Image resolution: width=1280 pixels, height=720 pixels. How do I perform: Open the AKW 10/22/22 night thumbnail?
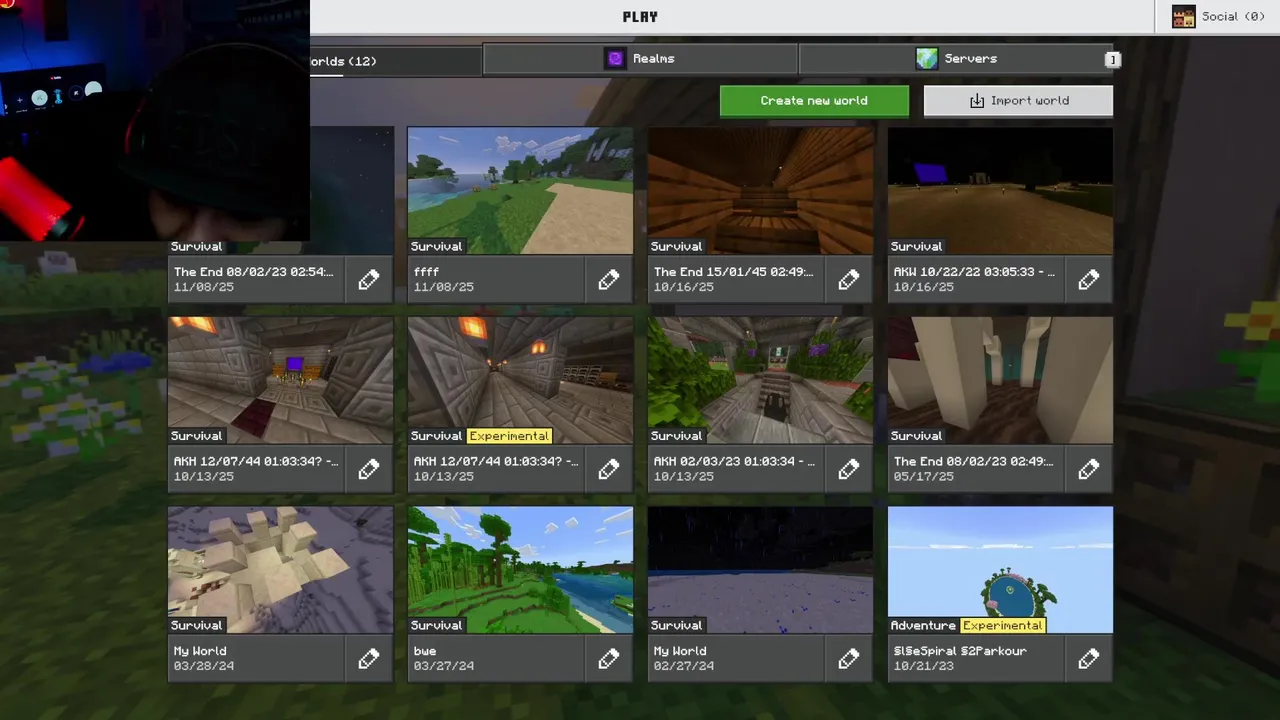[x=1000, y=190]
